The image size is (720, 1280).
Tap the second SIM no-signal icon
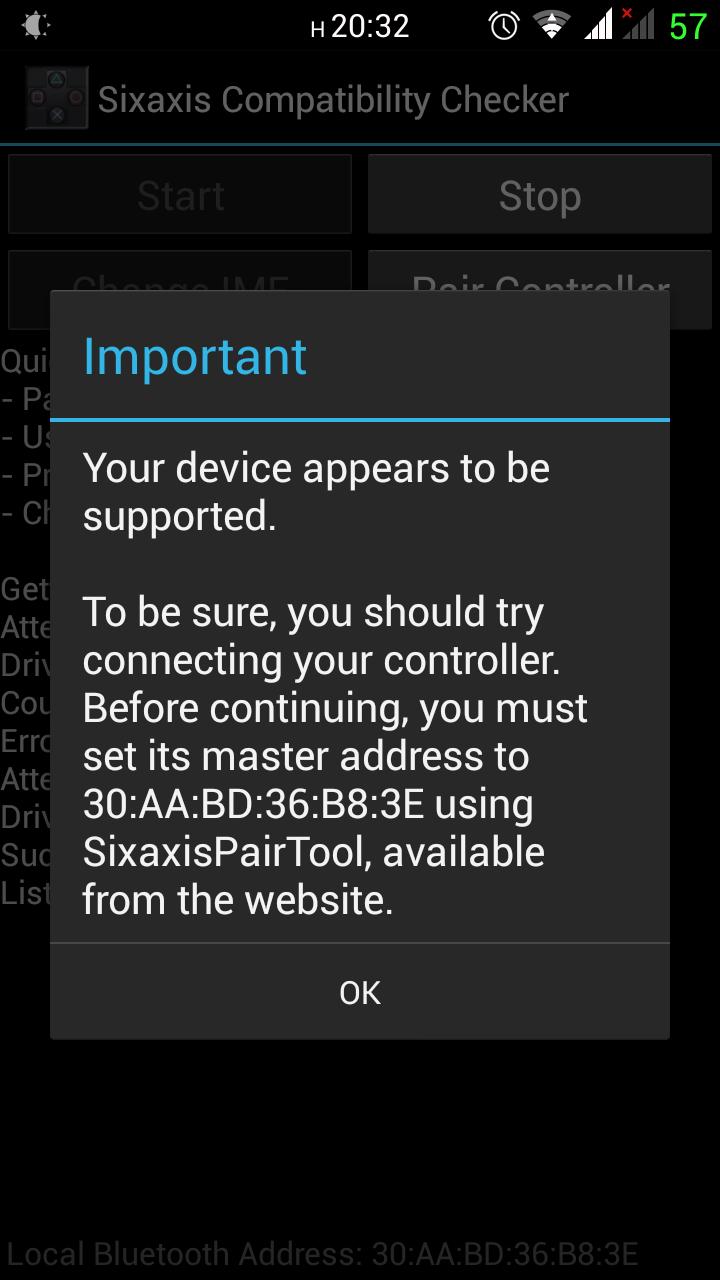coord(637,24)
